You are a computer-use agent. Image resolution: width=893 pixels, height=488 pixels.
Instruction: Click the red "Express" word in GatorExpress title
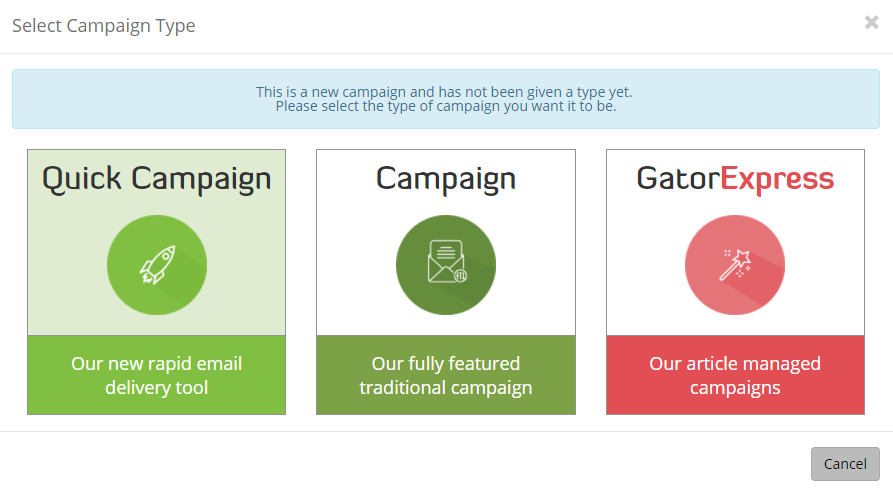[x=777, y=179]
